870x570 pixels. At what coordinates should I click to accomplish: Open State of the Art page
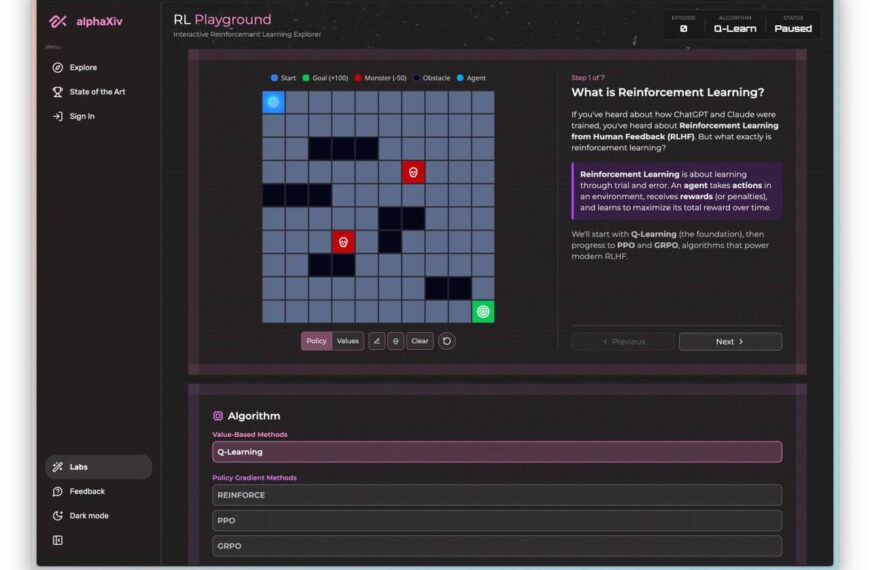(97, 92)
